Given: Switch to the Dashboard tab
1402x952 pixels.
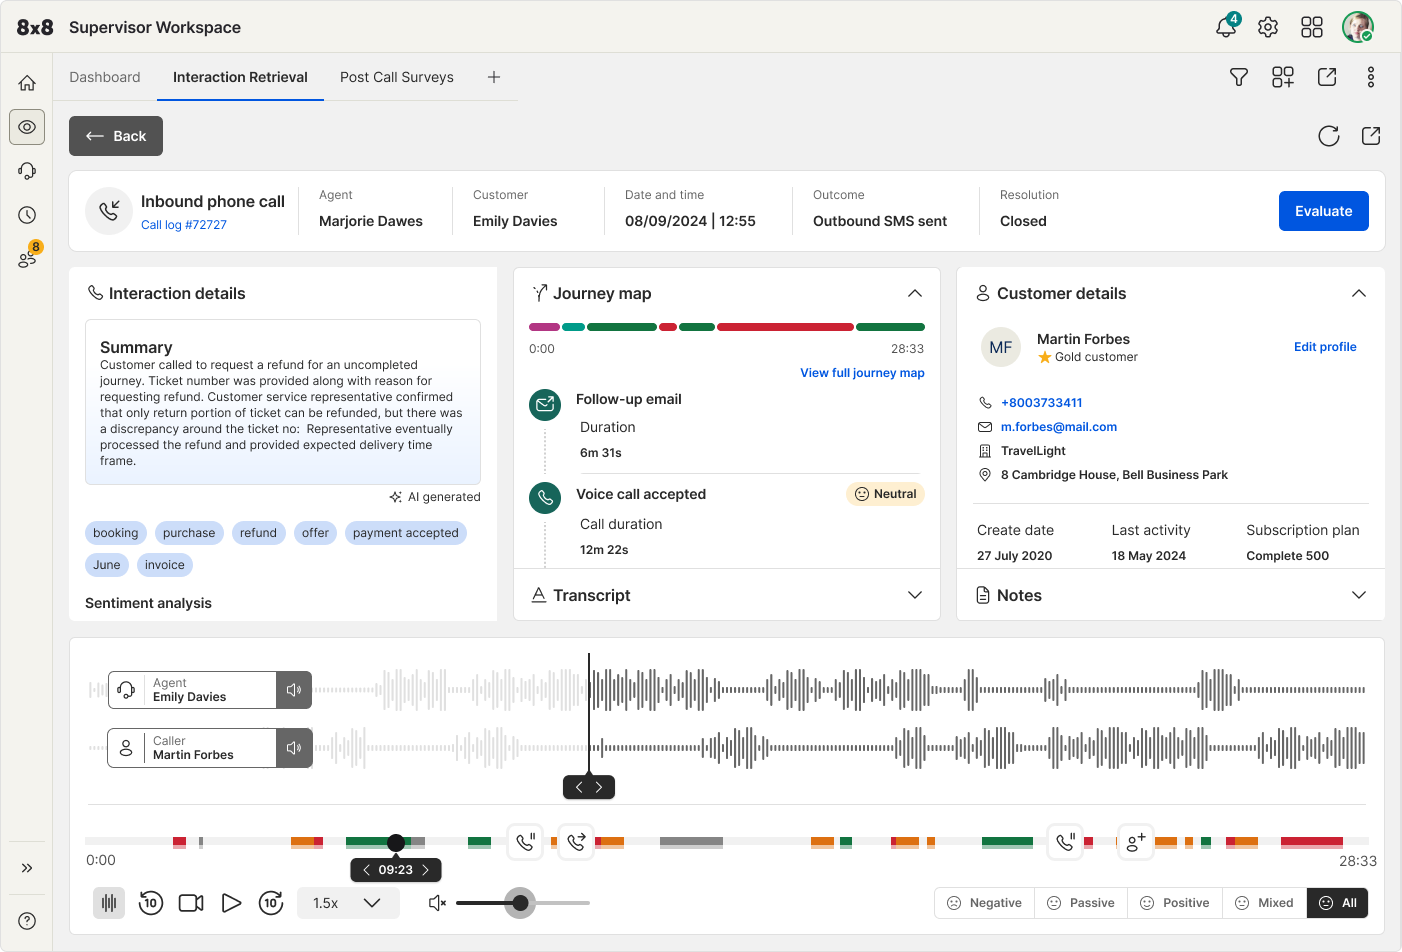Looking at the screenshot, I should [x=105, y=77].
